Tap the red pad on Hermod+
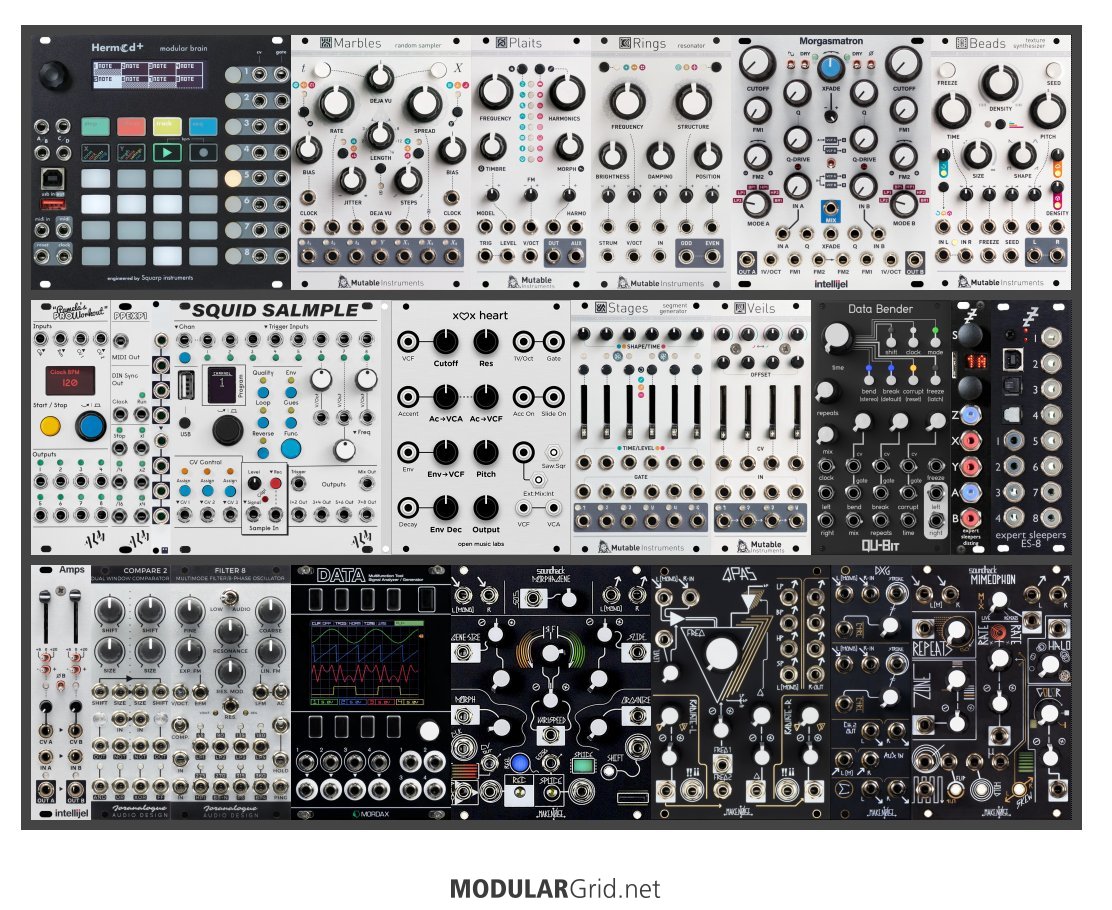 coord(131,126)
